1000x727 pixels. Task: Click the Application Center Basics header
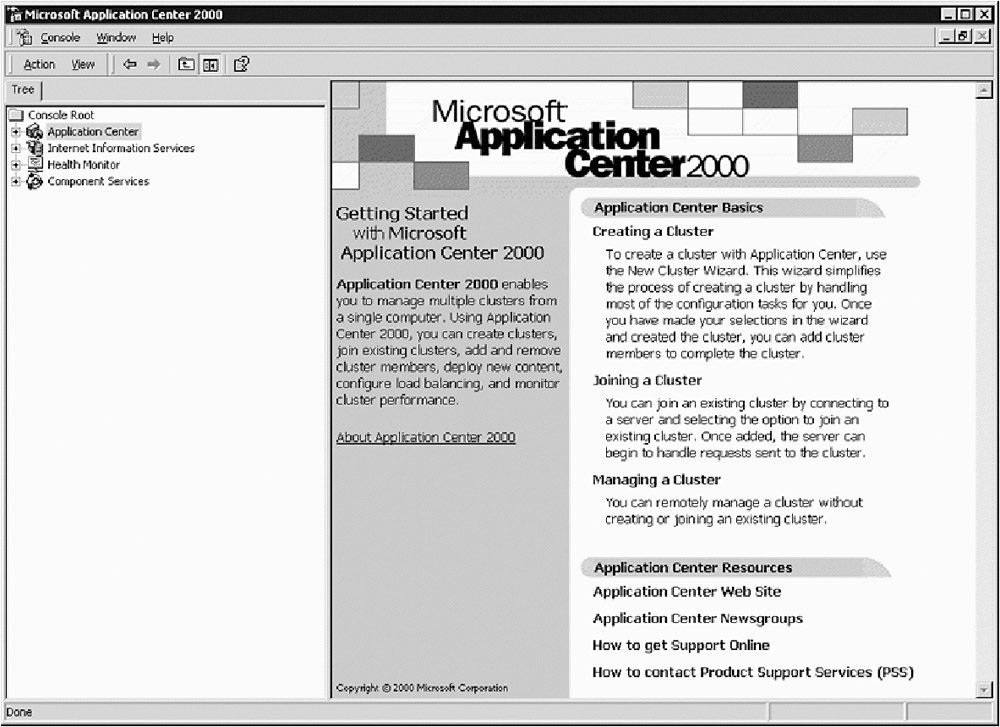click(679, 208)
